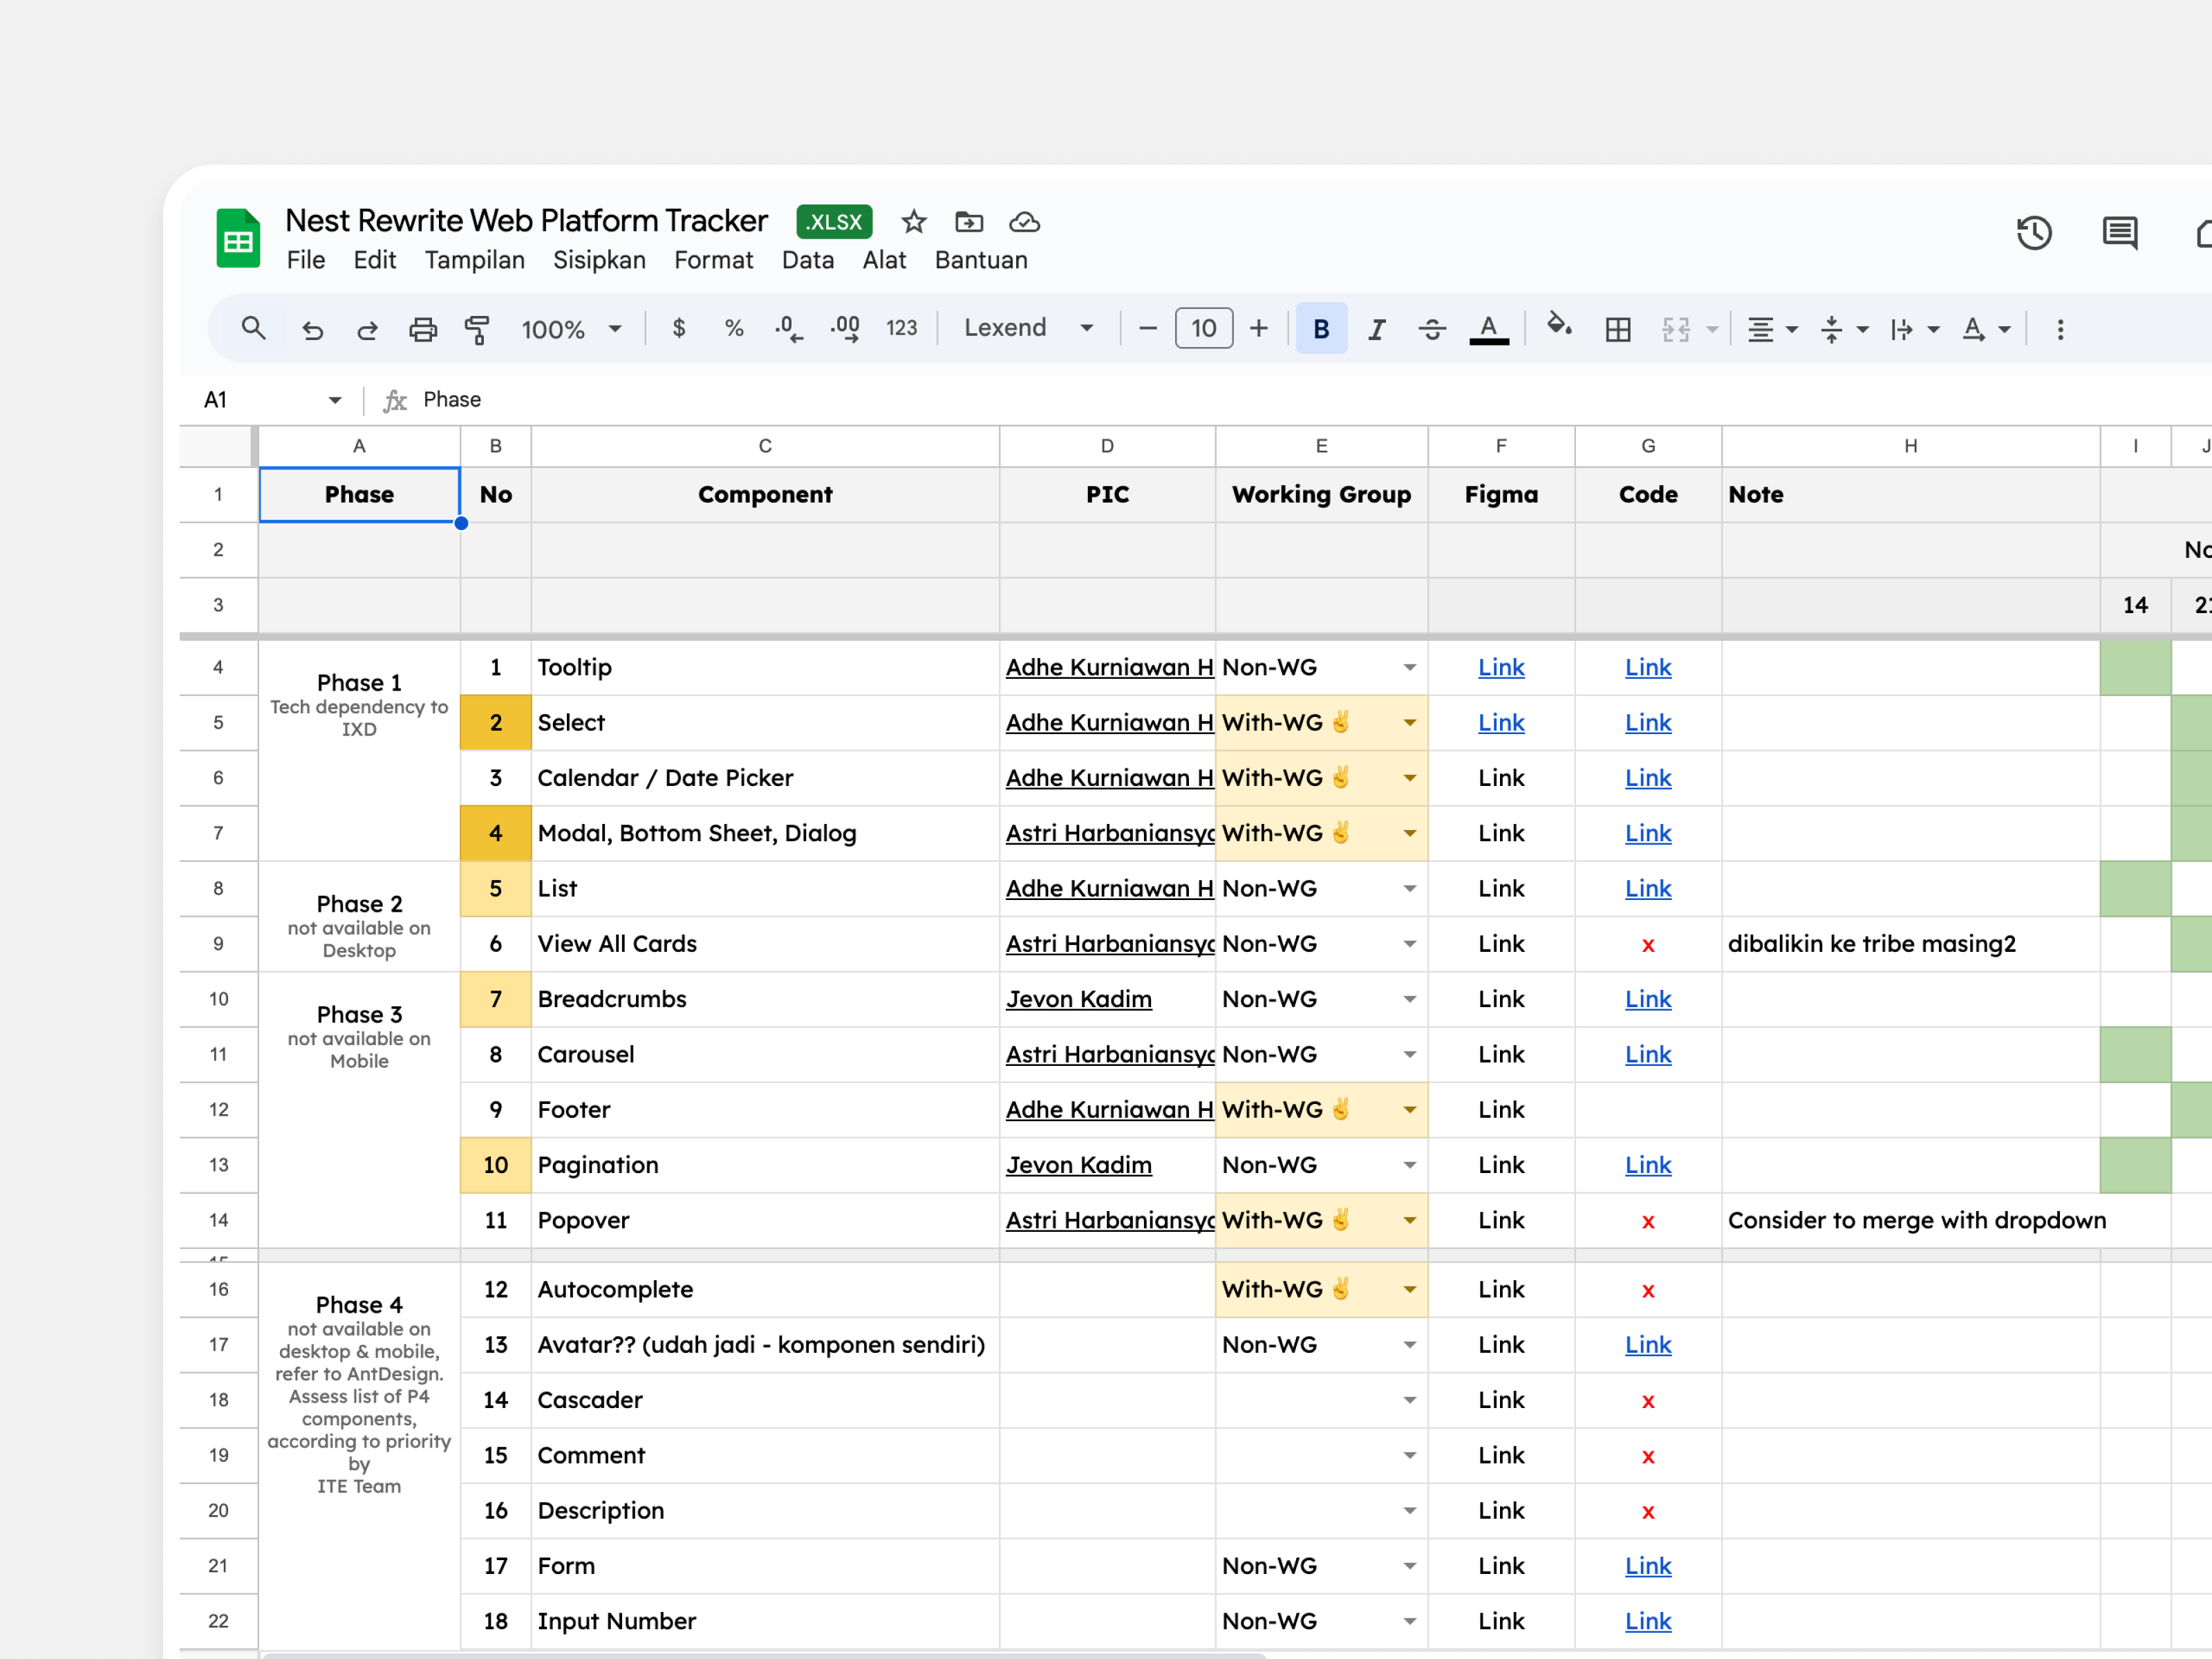Image resolution: width=2212 pixels, height=1659 pixels.
Task: Open the 100% zoom level dropdown
Action: (x=571, y=329)
